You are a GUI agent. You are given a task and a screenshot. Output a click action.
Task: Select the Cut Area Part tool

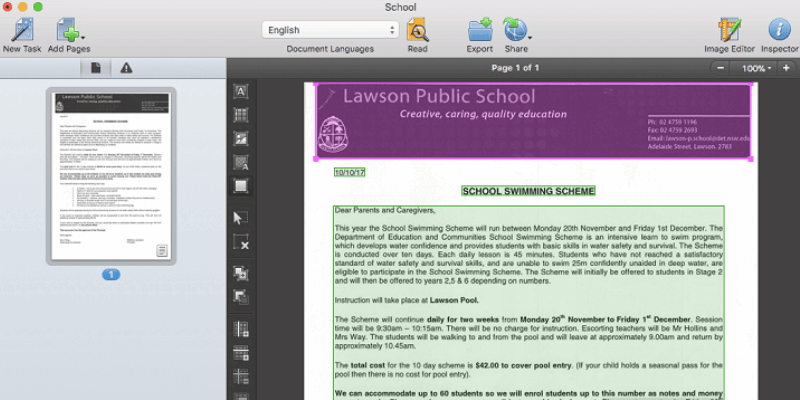tap(241, 297)
